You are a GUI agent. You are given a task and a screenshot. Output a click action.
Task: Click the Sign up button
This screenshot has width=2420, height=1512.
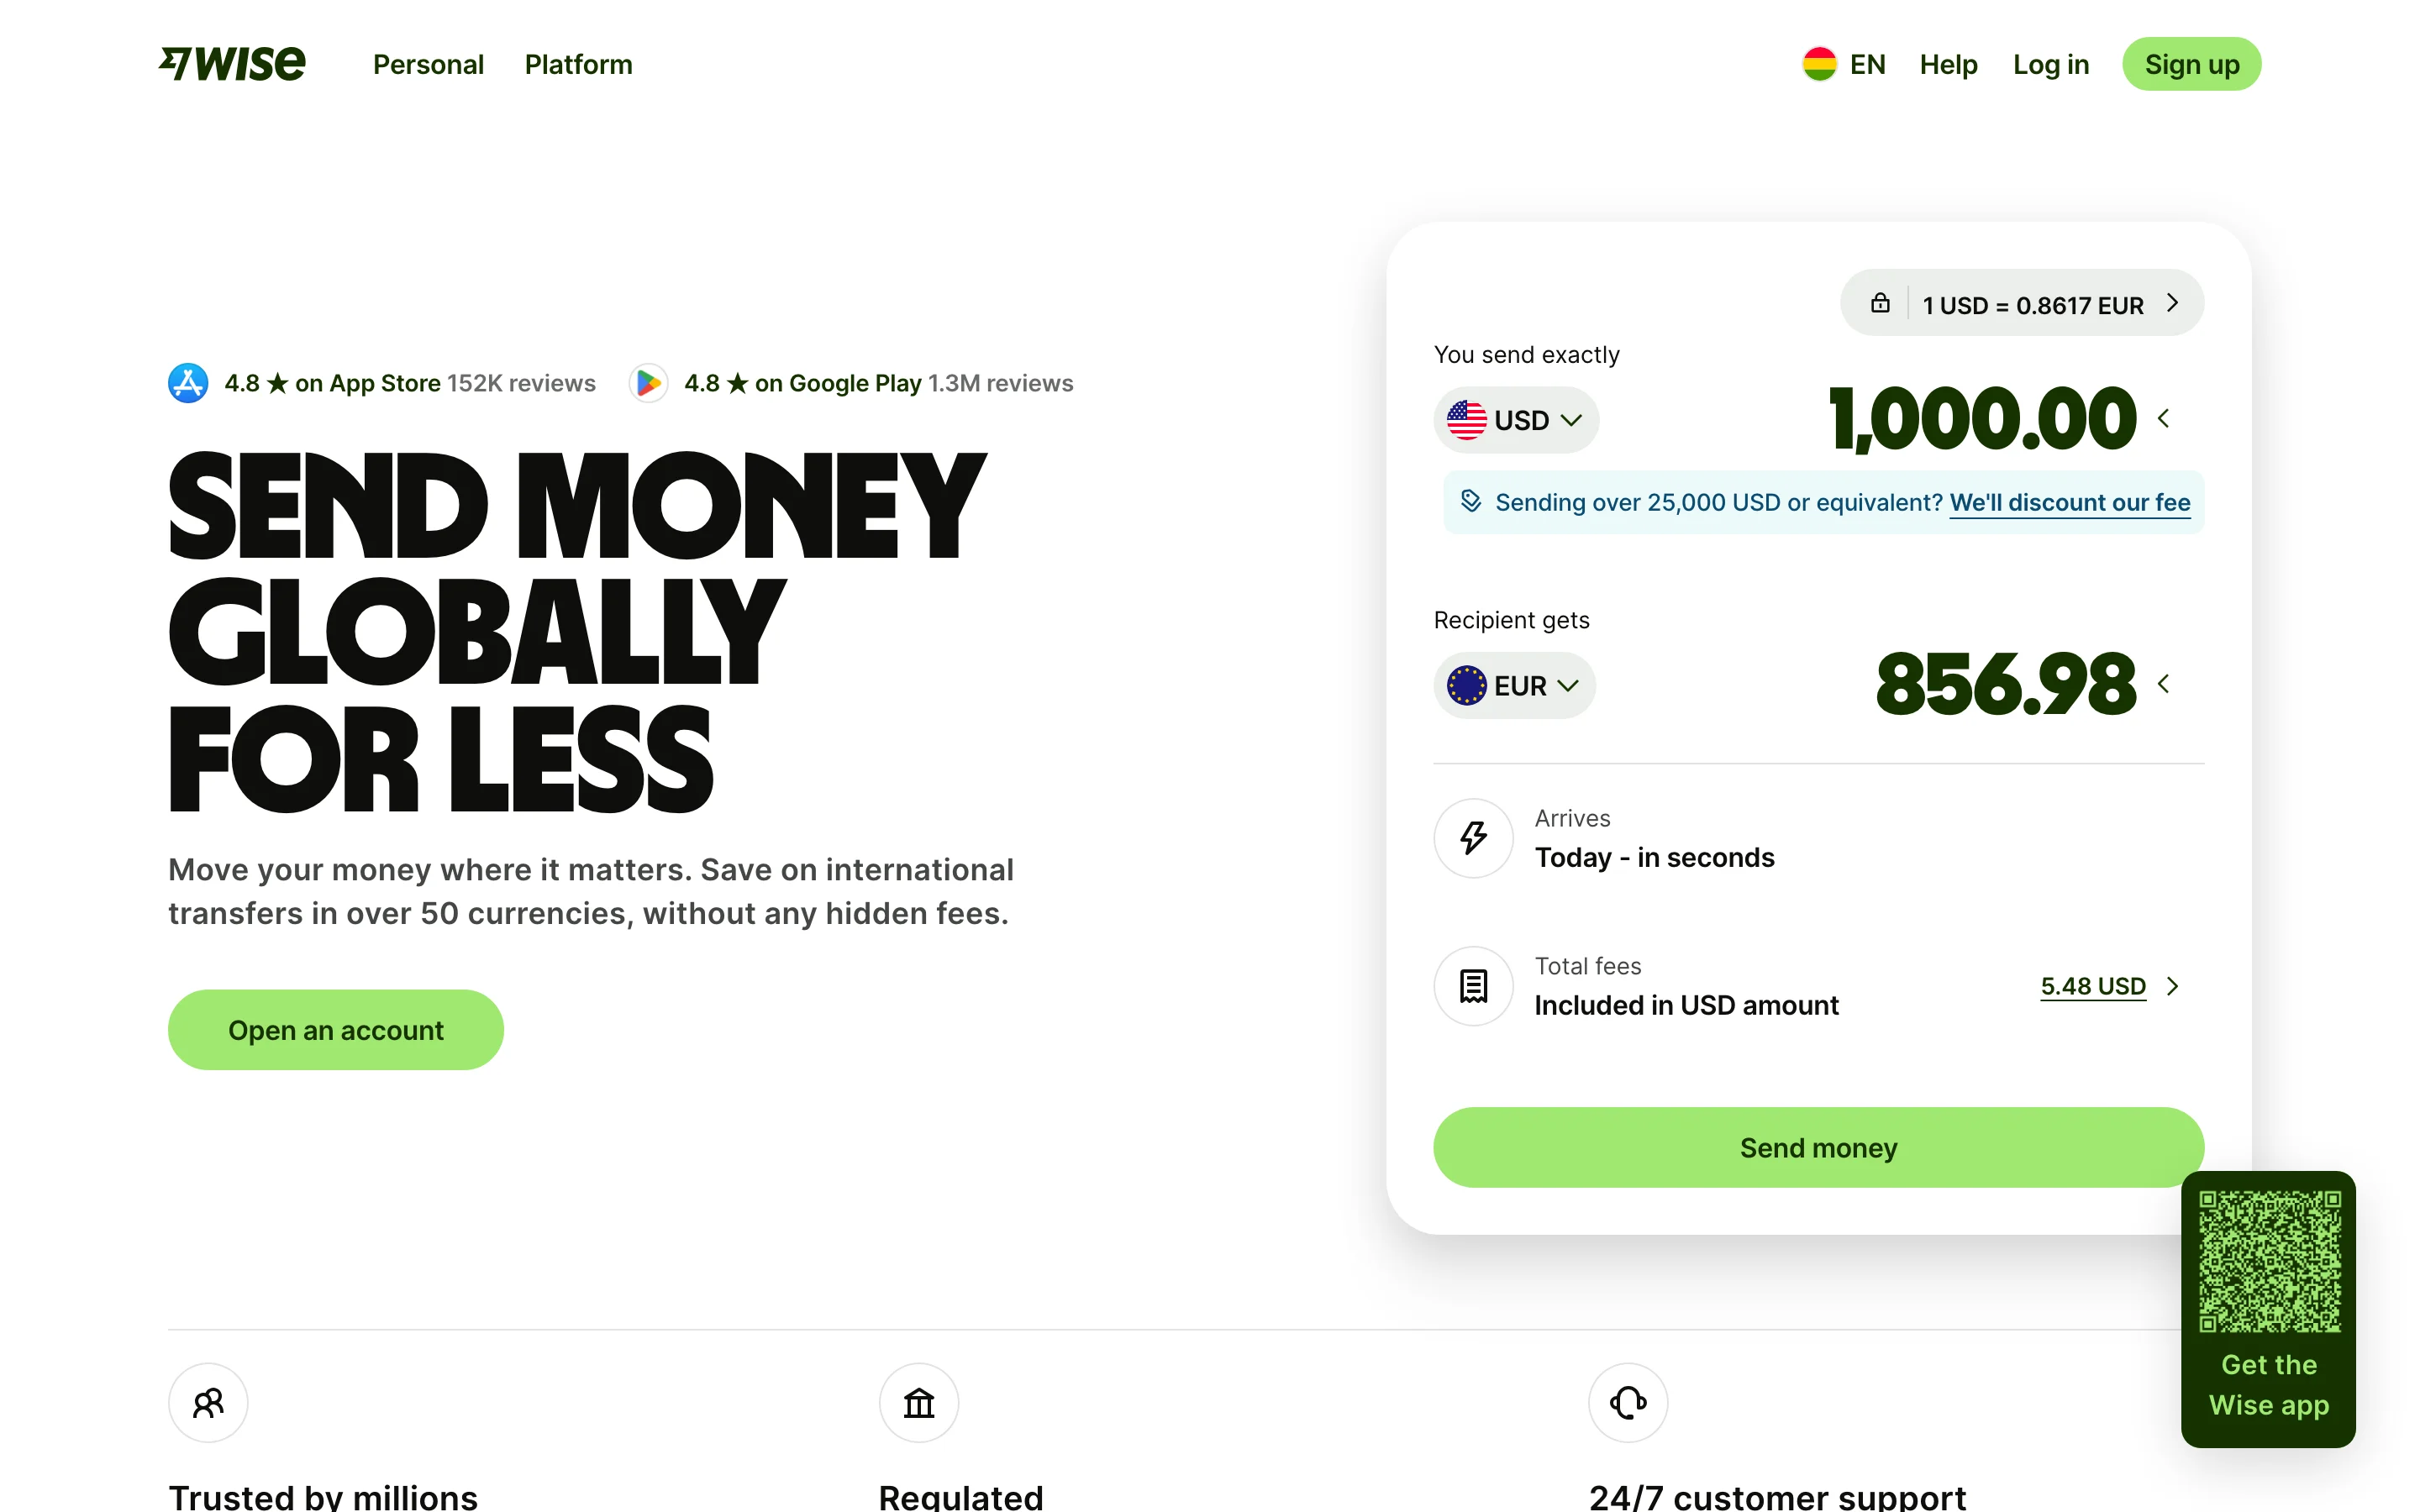2191,65
